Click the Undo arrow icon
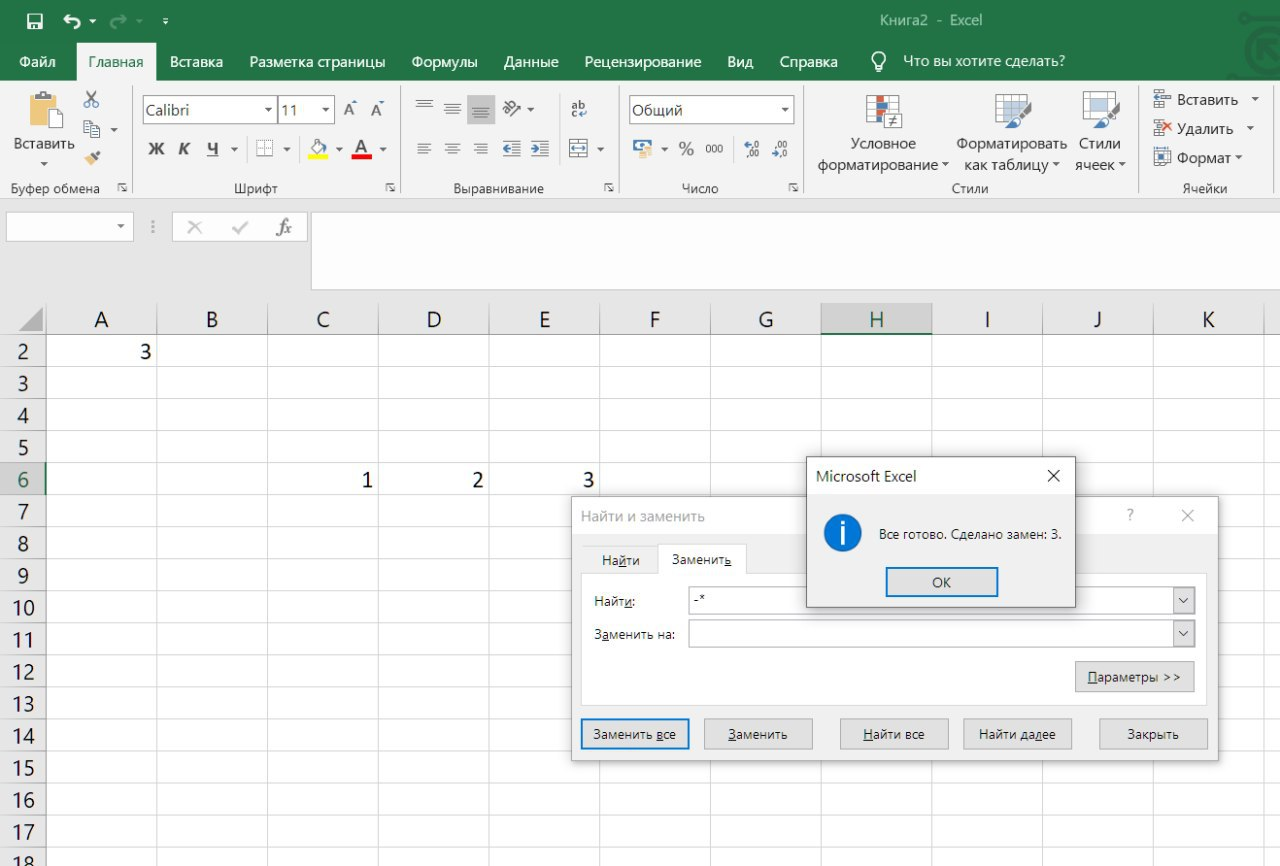The height and width of the screenshot is (866, 1280). pos(71,21)
